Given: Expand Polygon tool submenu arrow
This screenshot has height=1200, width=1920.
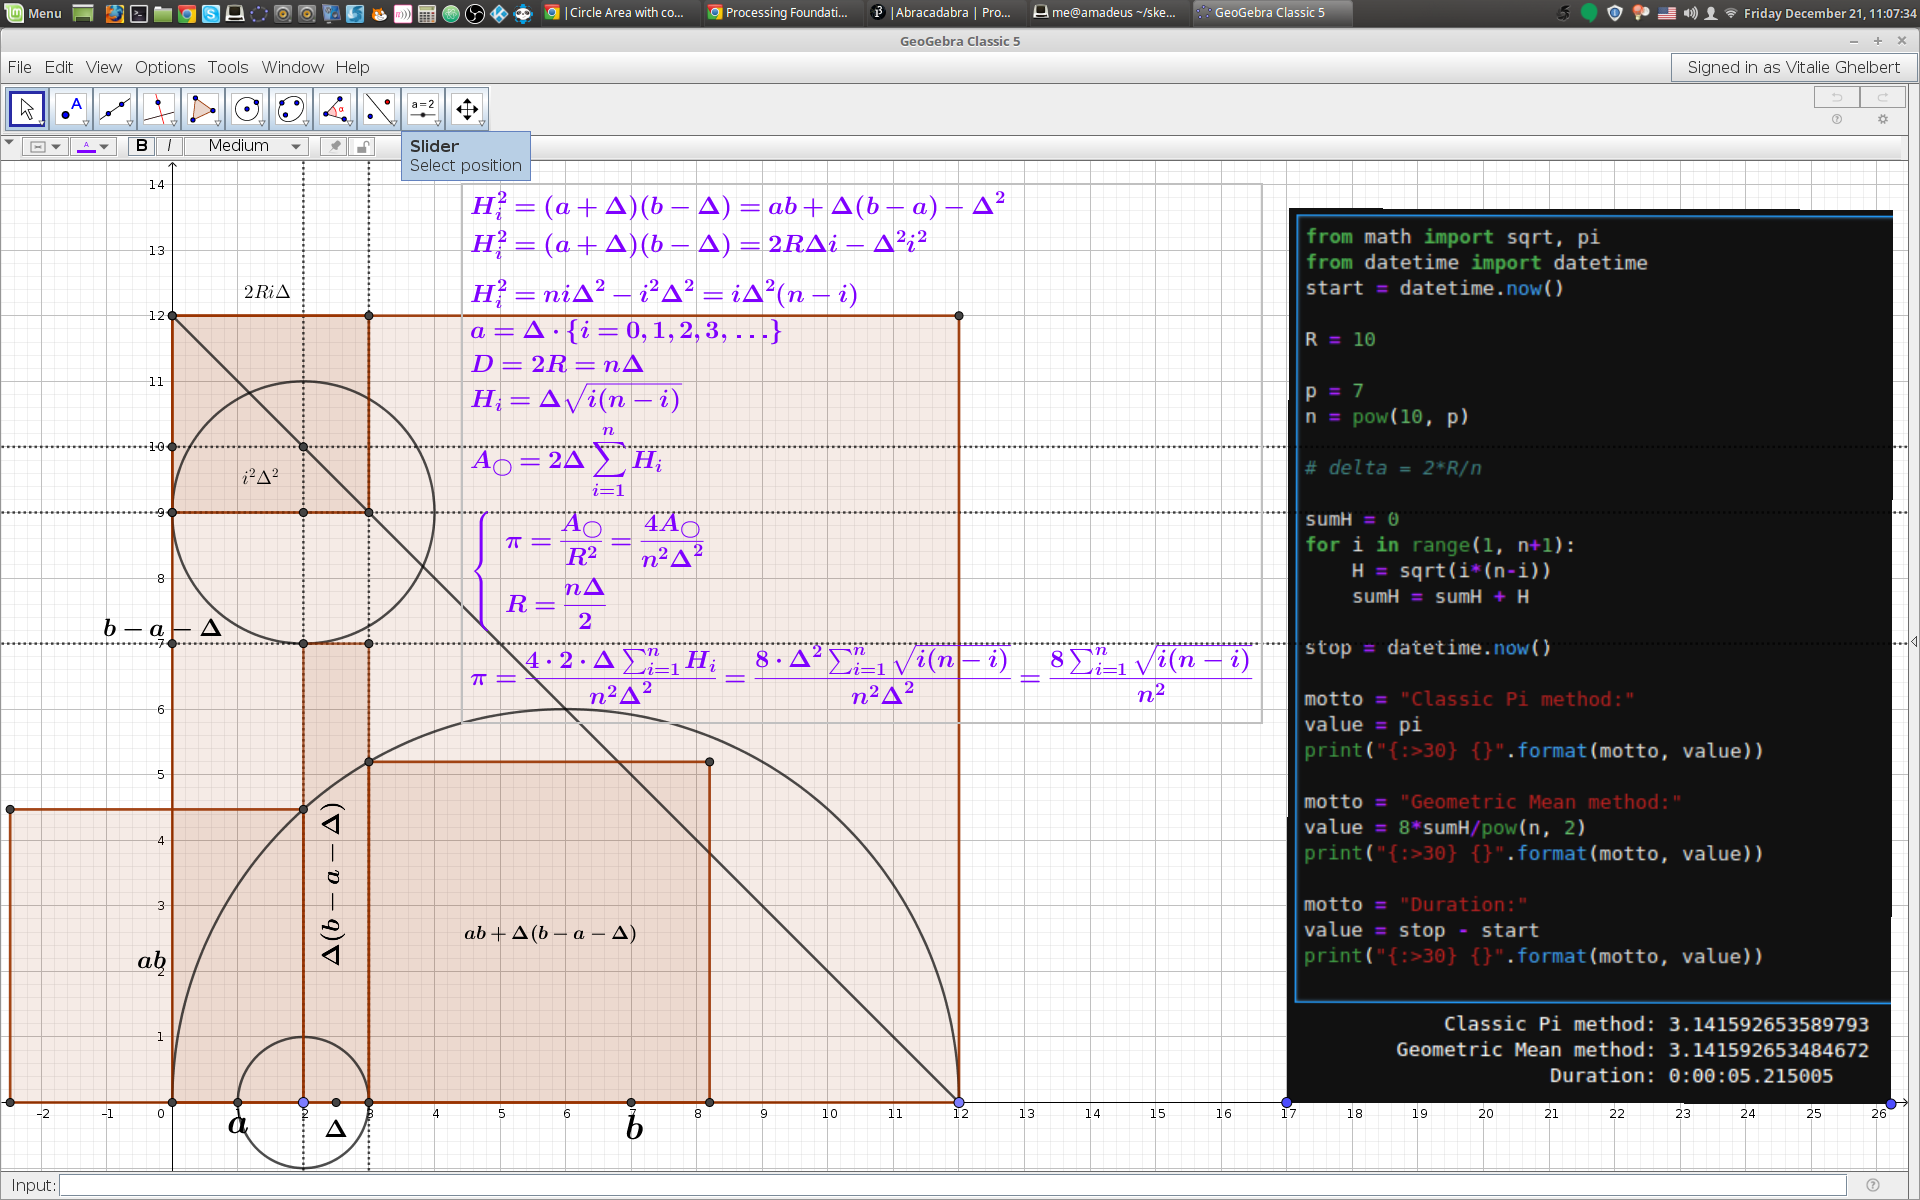Looking at the screenshot, I should coord(218,124).
